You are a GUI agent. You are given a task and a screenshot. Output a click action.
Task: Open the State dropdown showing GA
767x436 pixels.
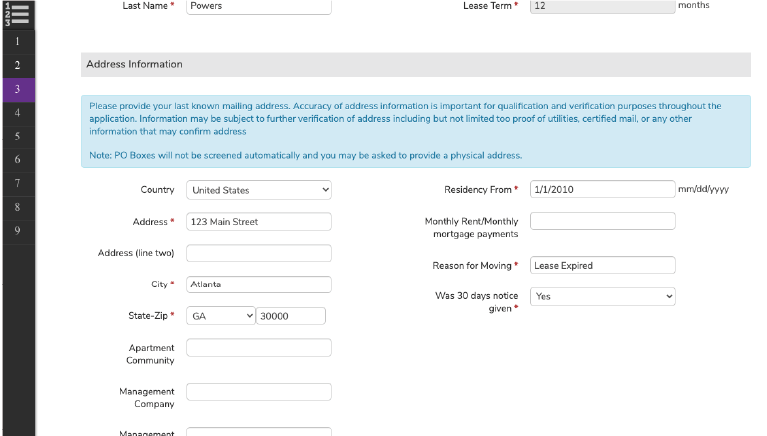coord(221,316)
